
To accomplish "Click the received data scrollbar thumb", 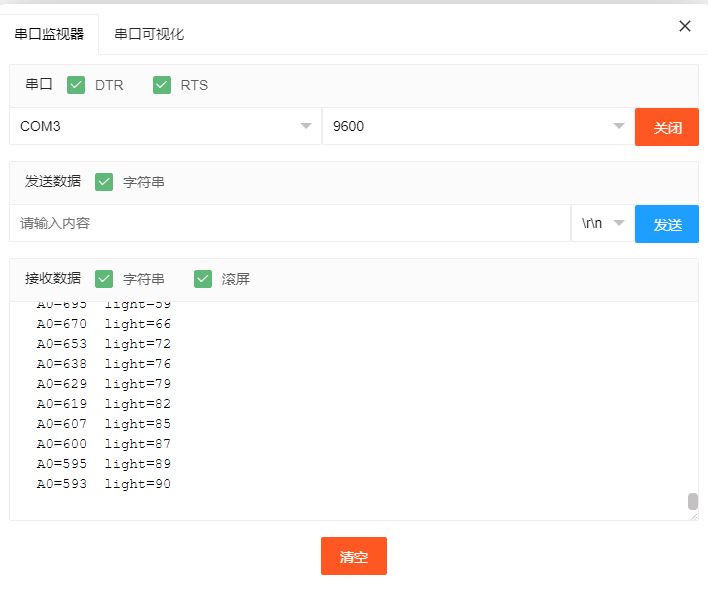I will (693, 501).
